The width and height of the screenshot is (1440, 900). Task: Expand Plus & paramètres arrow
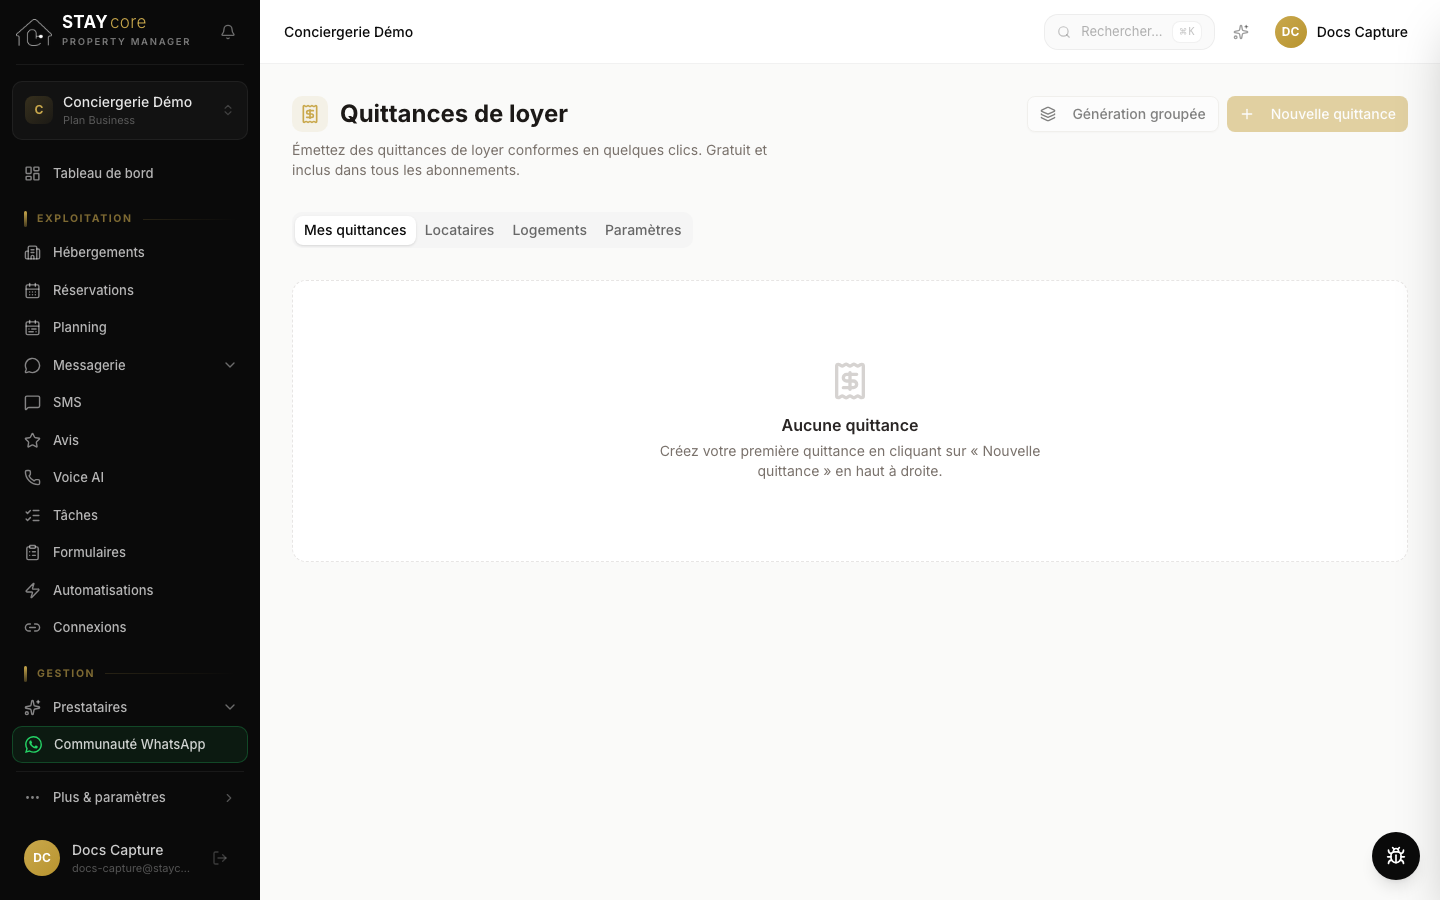[x=229, y=797]
